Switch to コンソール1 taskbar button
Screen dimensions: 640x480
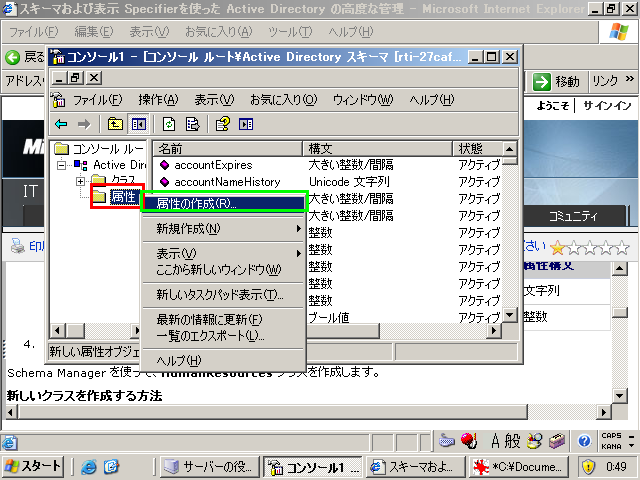pyautogui.click(x=313, y=466)
